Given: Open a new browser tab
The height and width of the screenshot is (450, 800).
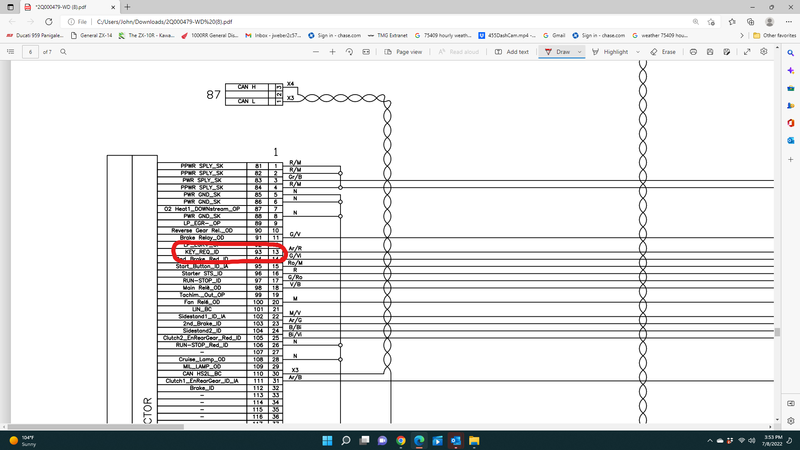Looking at the screenshot, I should [x=127, y=7].
